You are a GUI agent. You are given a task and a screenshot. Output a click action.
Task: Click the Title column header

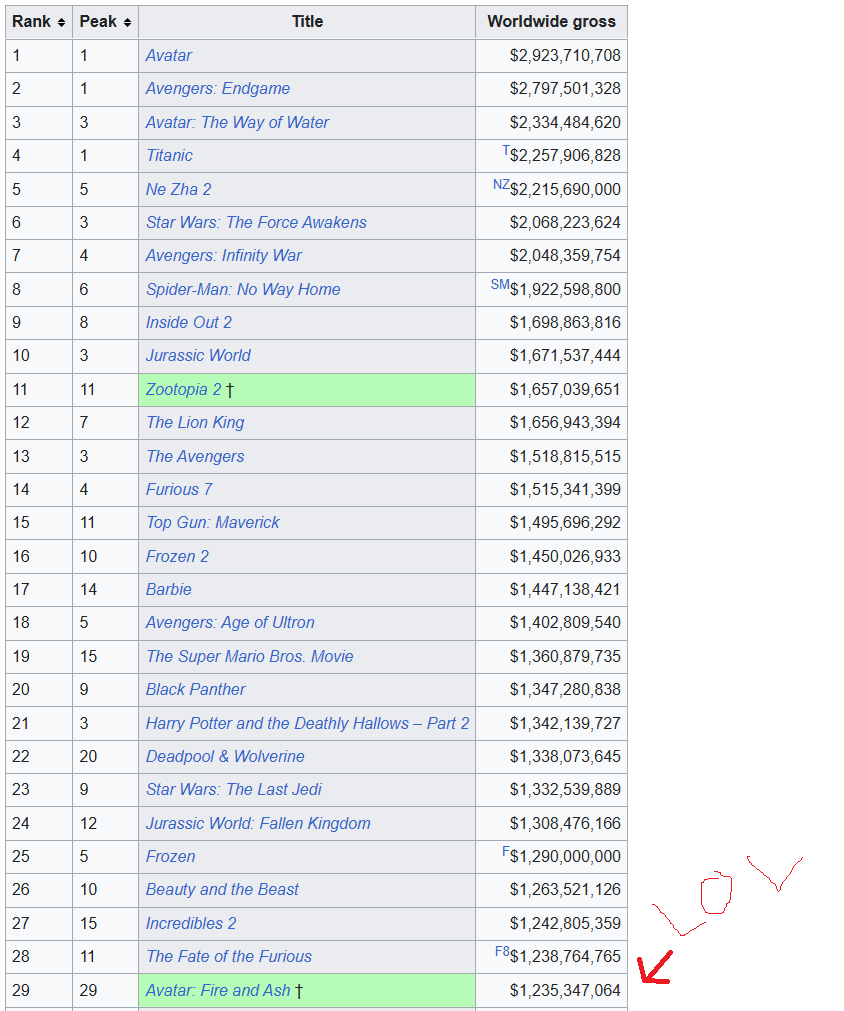(307, 22)
